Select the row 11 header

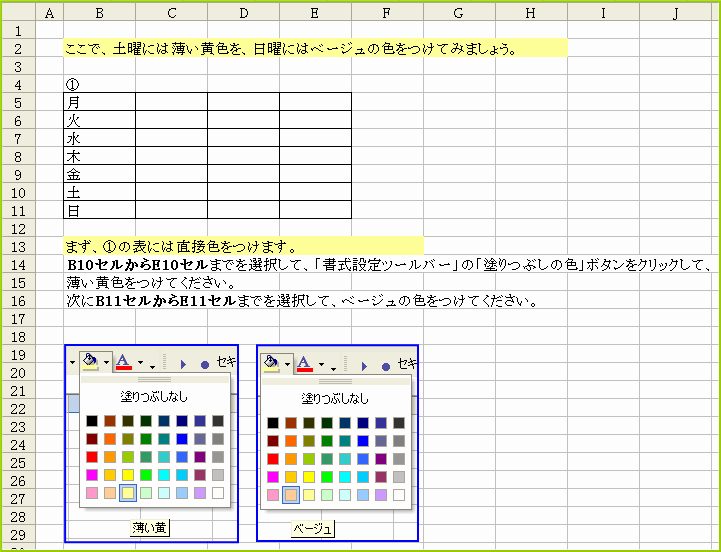[17, 210]
